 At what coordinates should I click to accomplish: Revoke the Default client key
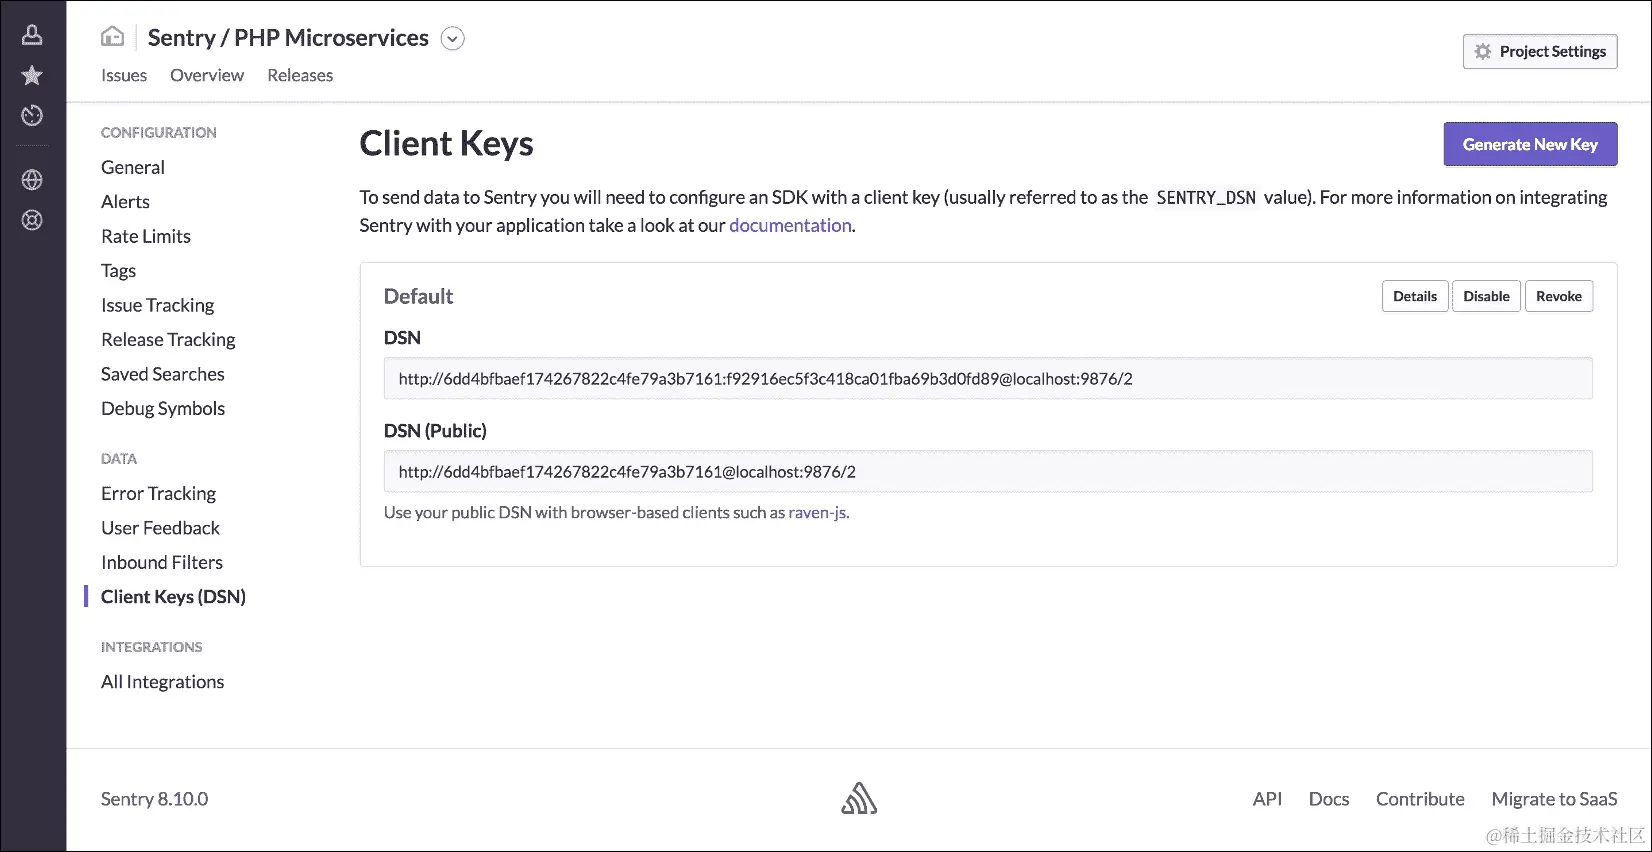[1558, 296]
